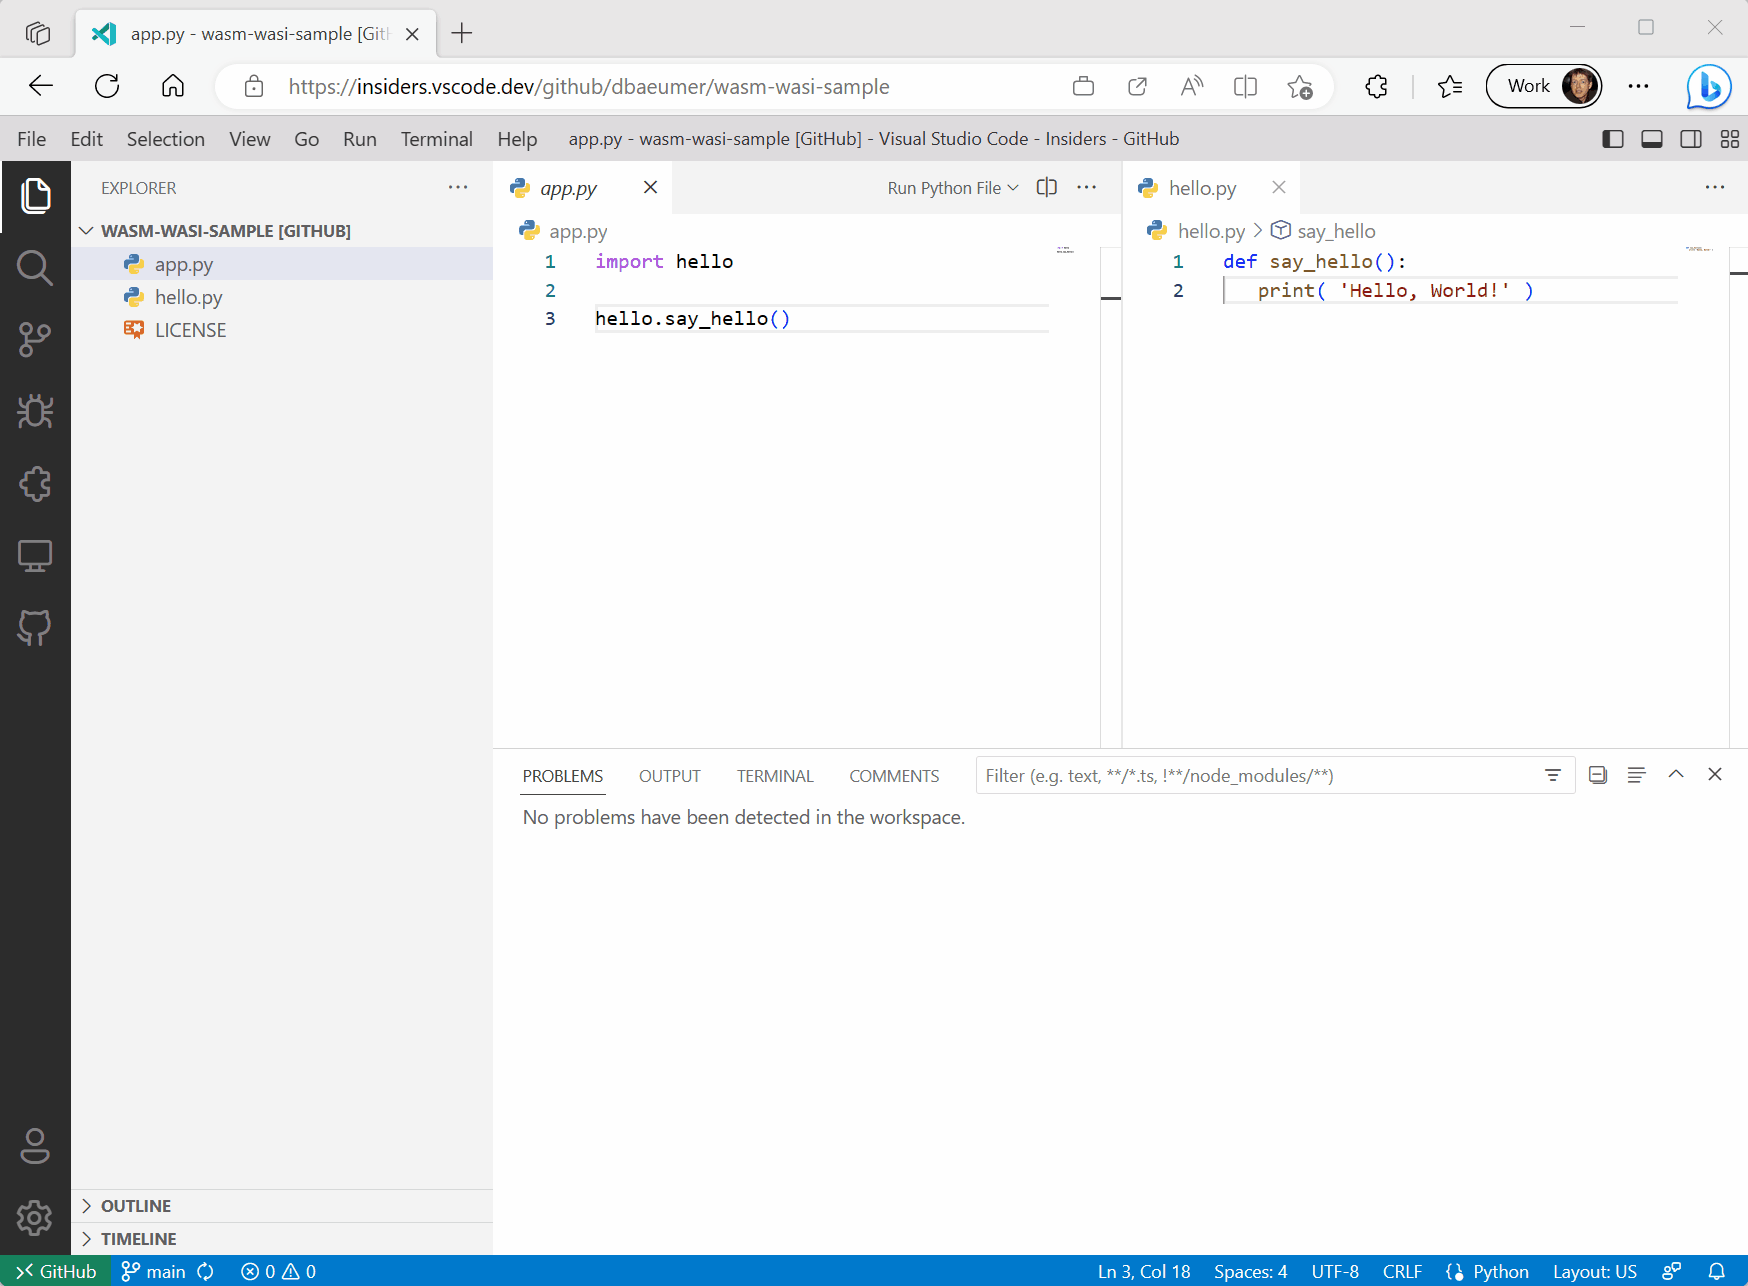Open the Terminal menu
The image size is (1748, 1286).
pyautogui.click(x=437, y=139)
